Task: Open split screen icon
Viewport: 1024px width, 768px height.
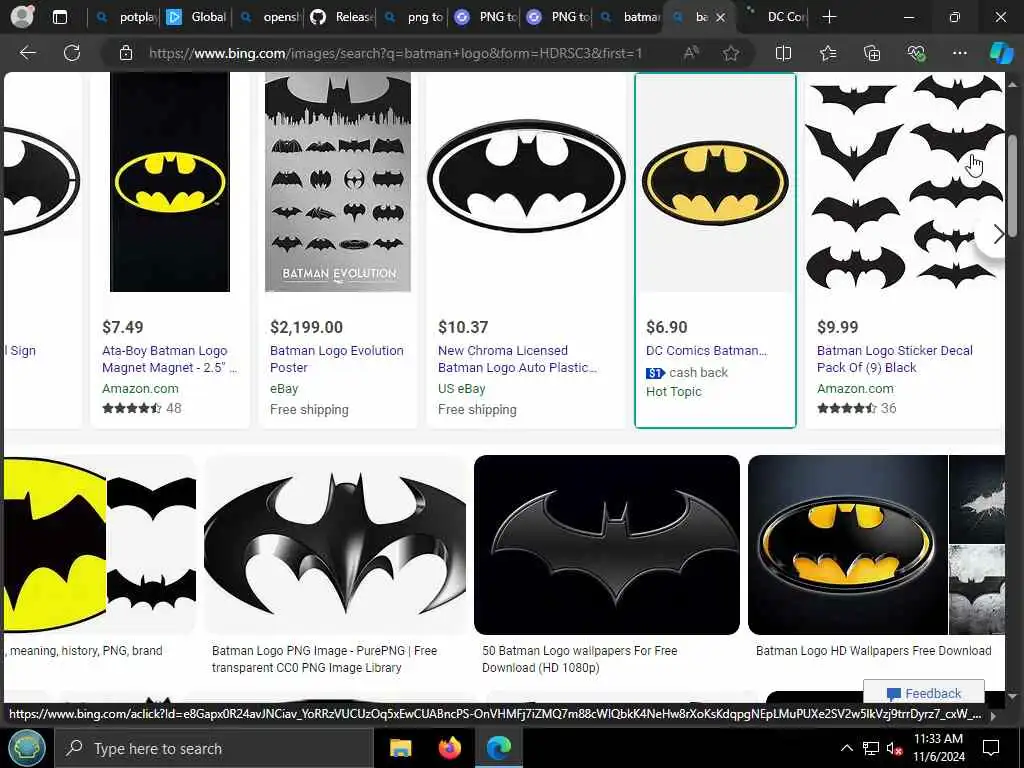Action: coord(783,53)
